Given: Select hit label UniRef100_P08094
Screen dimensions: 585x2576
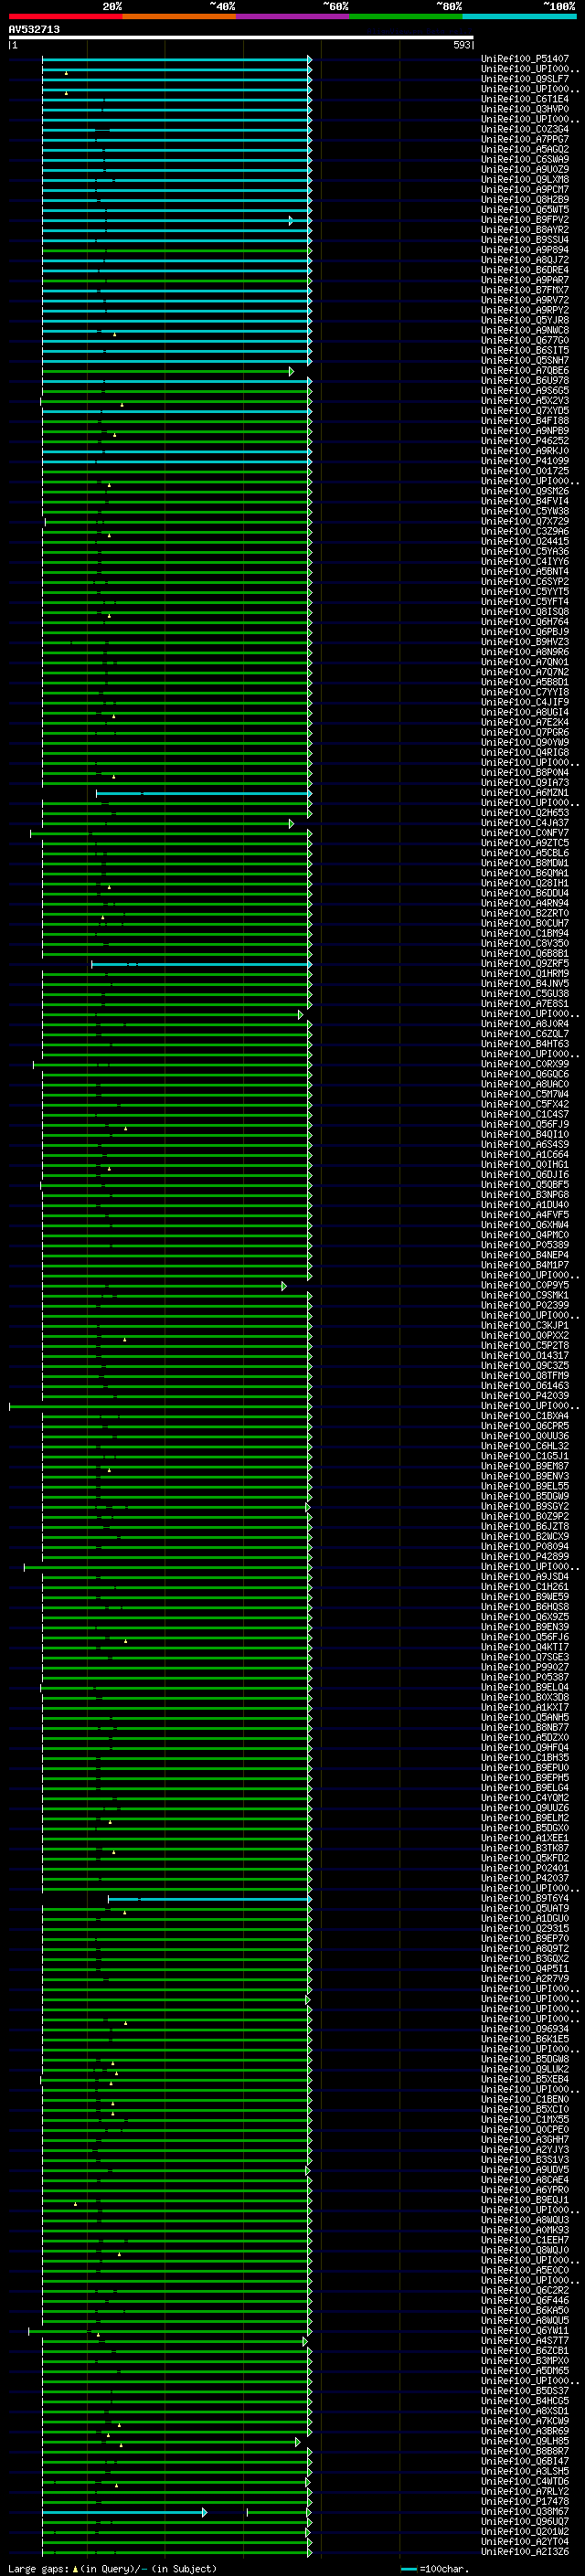Looking at the screenshot, I should (525, 1546).
